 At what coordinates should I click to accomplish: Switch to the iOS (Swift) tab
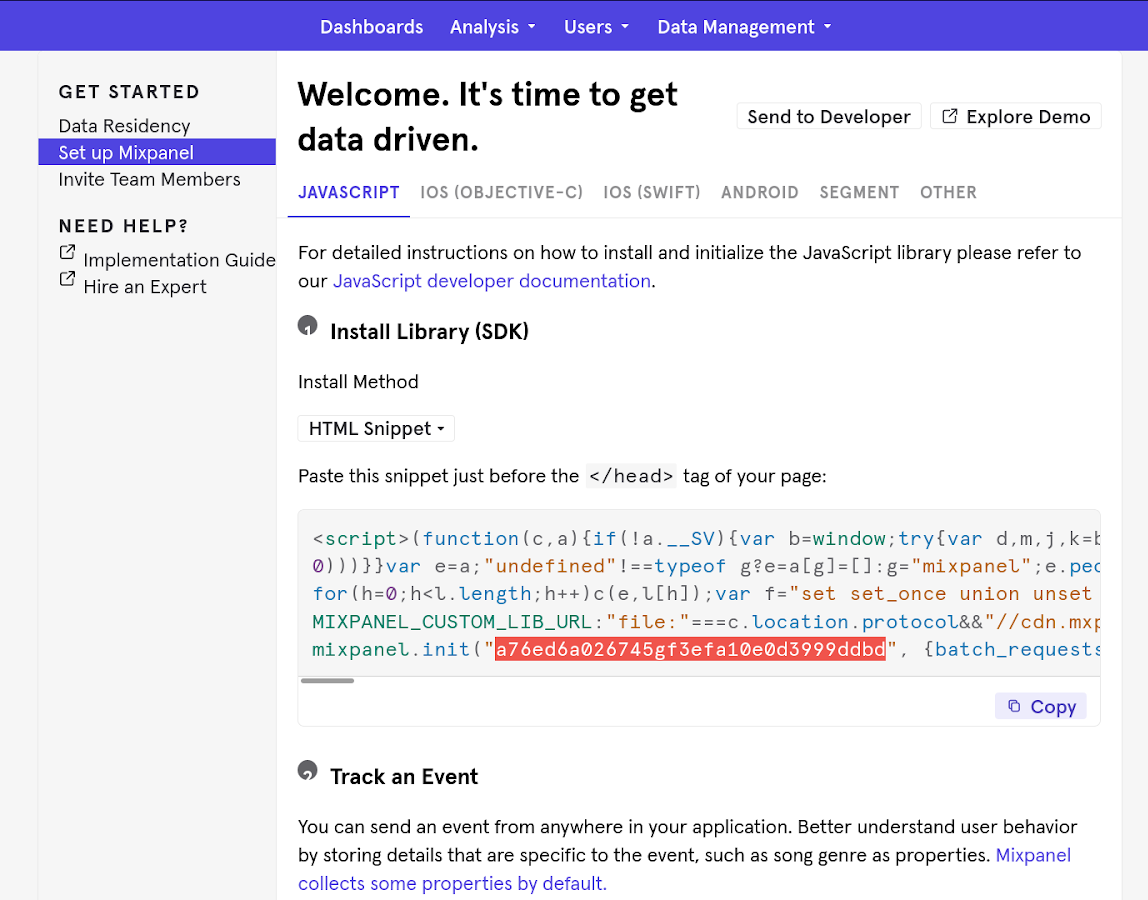(651, 193)
